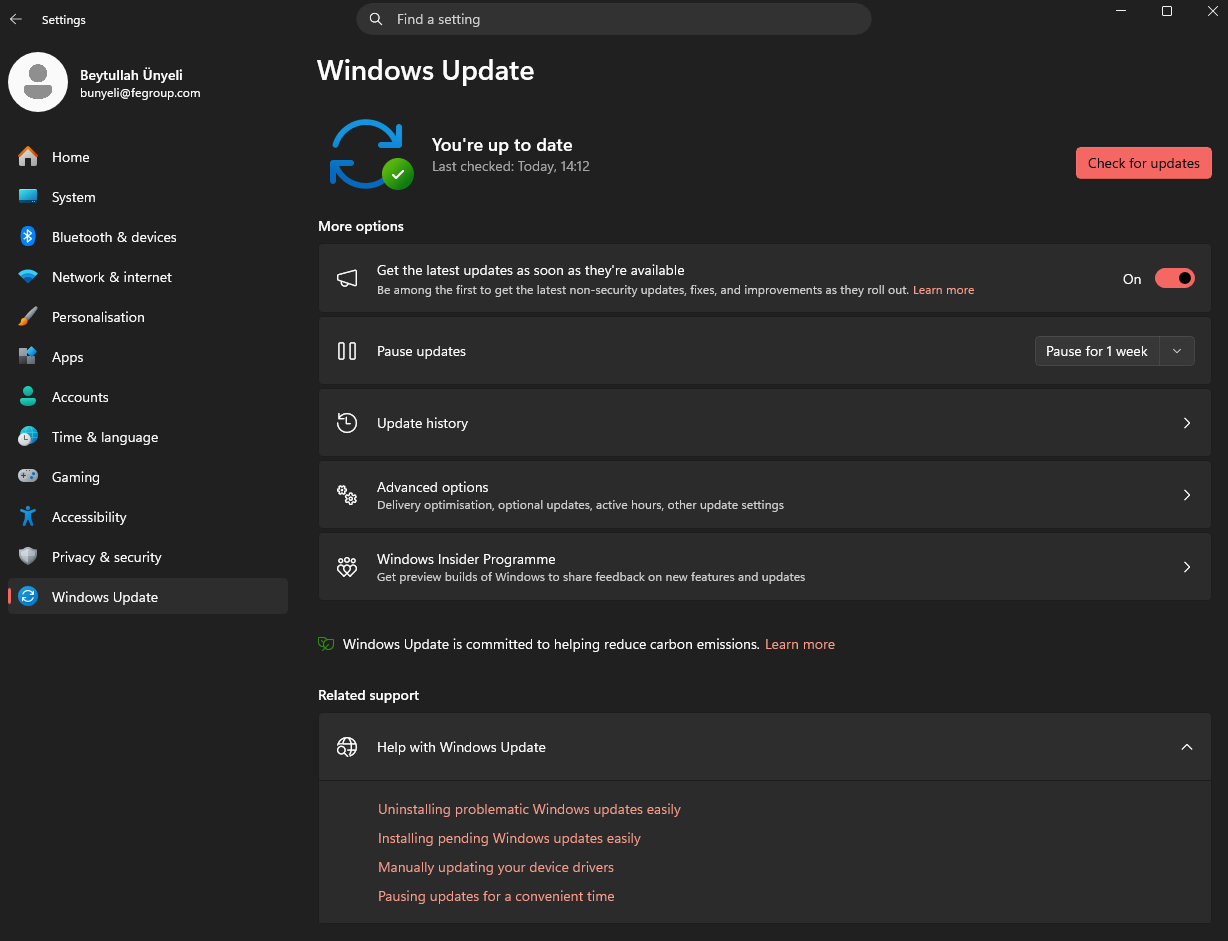This screenshot has width=1228, height=941.
Task: Click the Advanced options gears icon
Action: pyautogui.click(x=347, y=495)
